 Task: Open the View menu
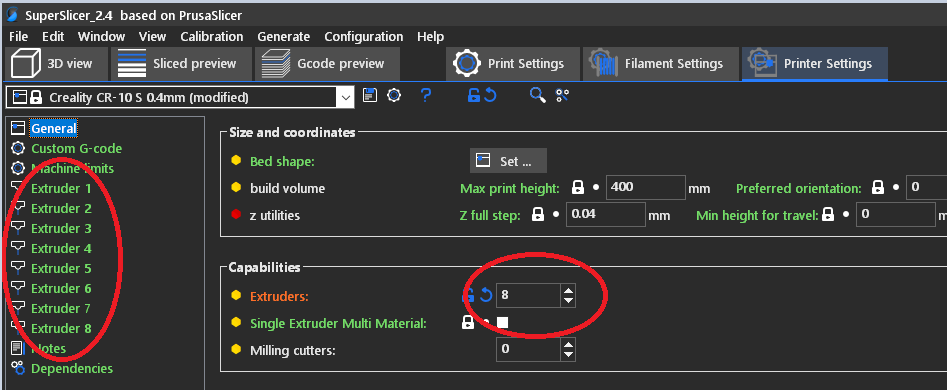[152, 37]
